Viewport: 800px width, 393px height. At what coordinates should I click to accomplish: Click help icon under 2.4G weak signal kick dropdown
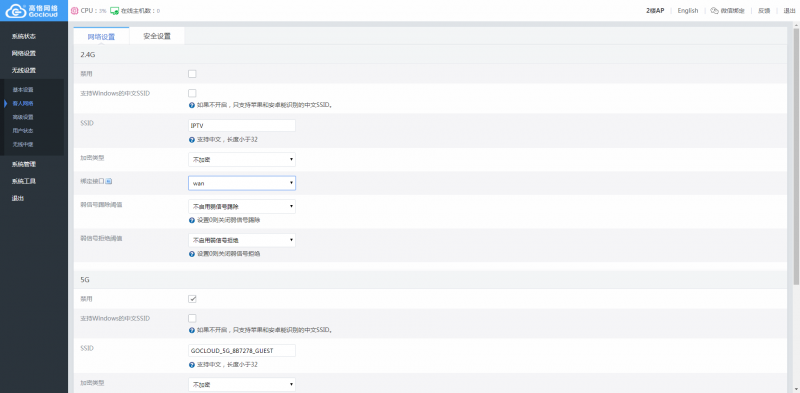[x=192, y=220]
